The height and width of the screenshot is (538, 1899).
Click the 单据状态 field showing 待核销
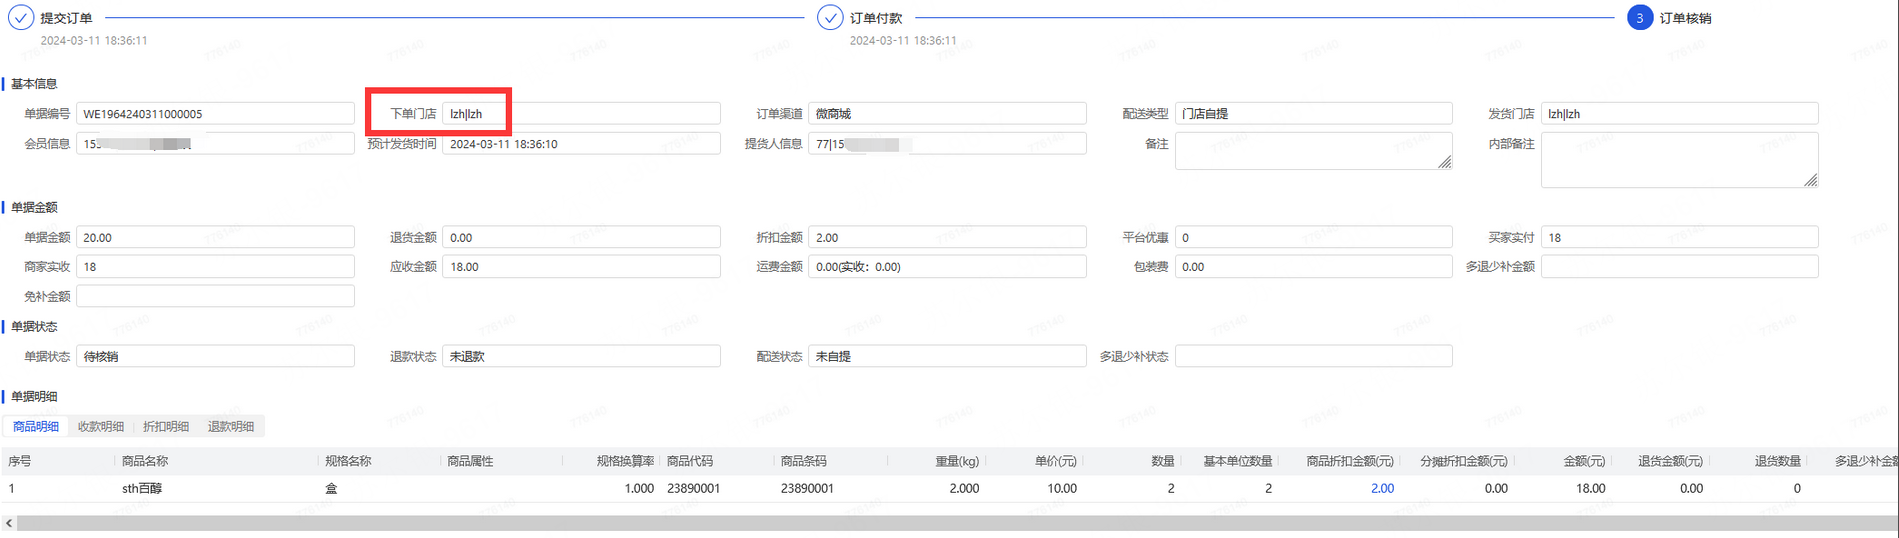pos(215,357)
